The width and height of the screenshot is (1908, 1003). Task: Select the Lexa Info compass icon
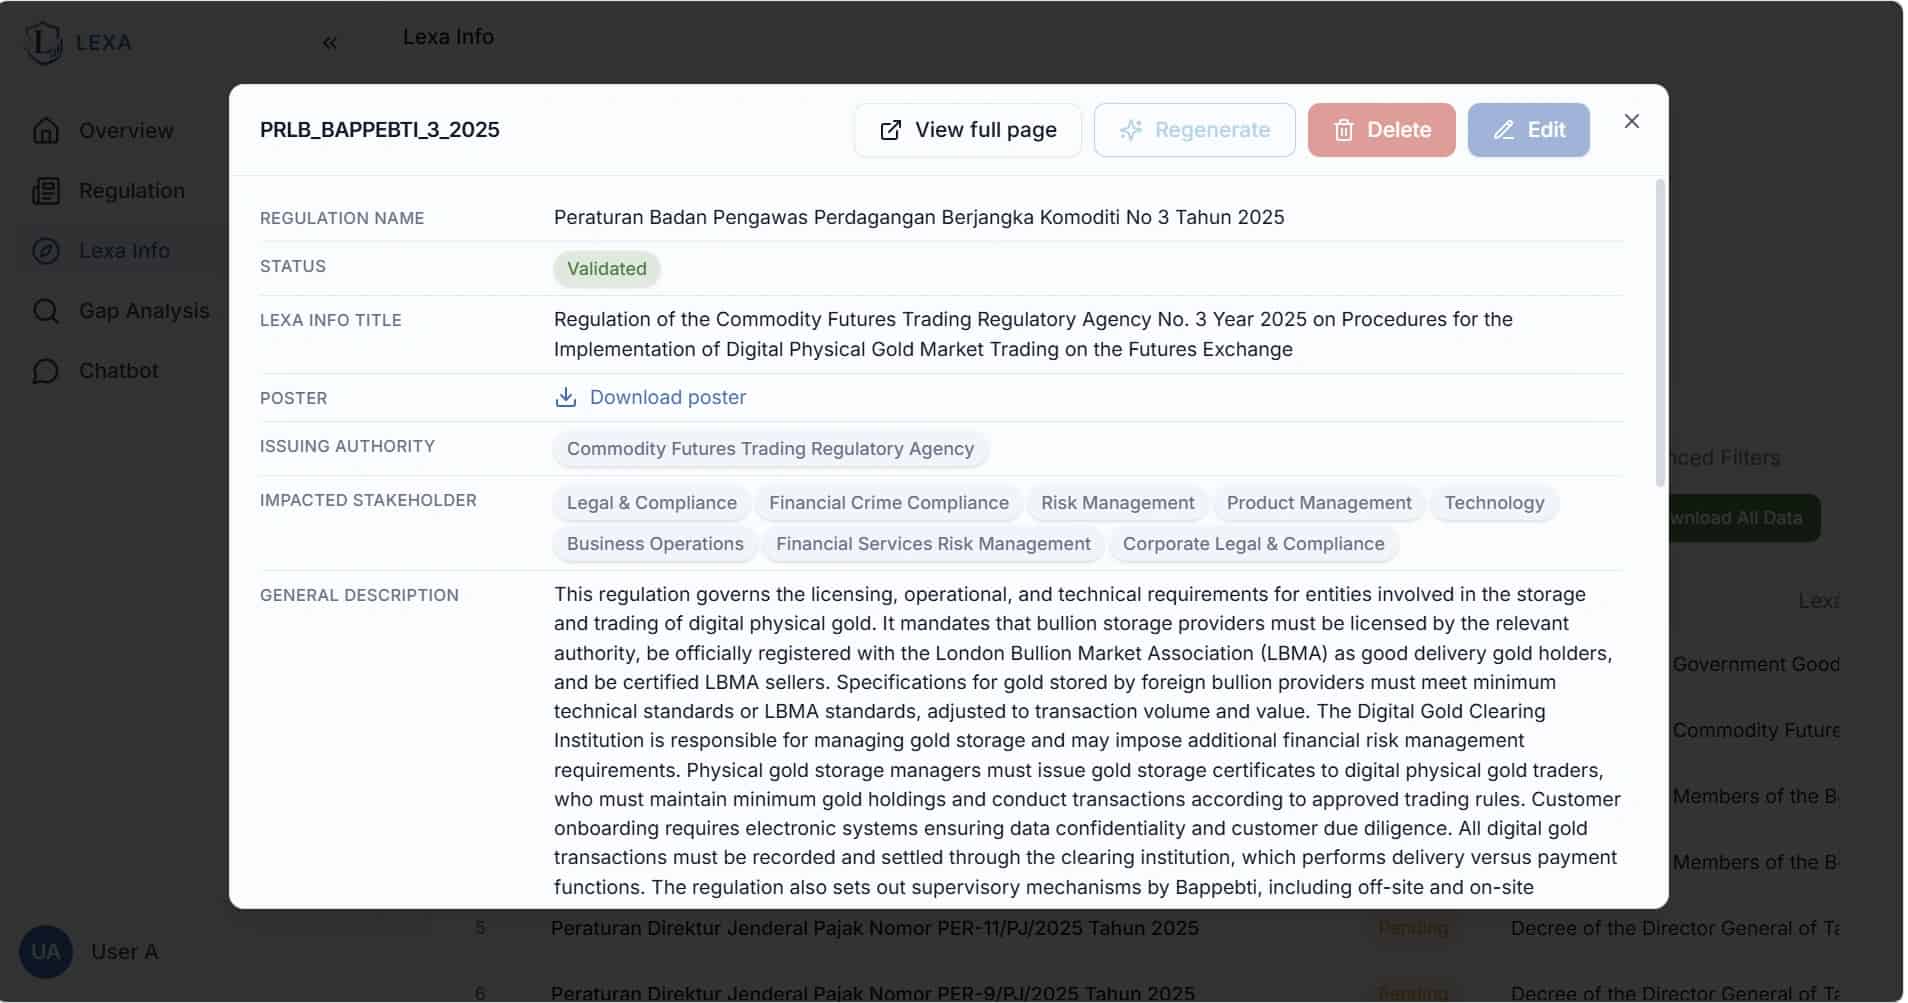click(x=46, y=251)
